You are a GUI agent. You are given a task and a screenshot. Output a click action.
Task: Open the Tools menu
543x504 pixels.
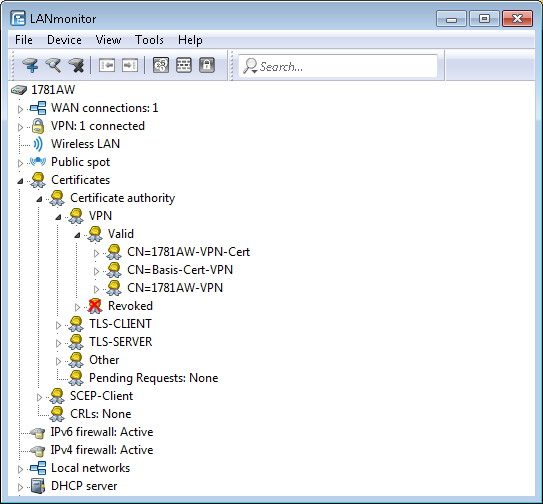click(x=149, y=40)
